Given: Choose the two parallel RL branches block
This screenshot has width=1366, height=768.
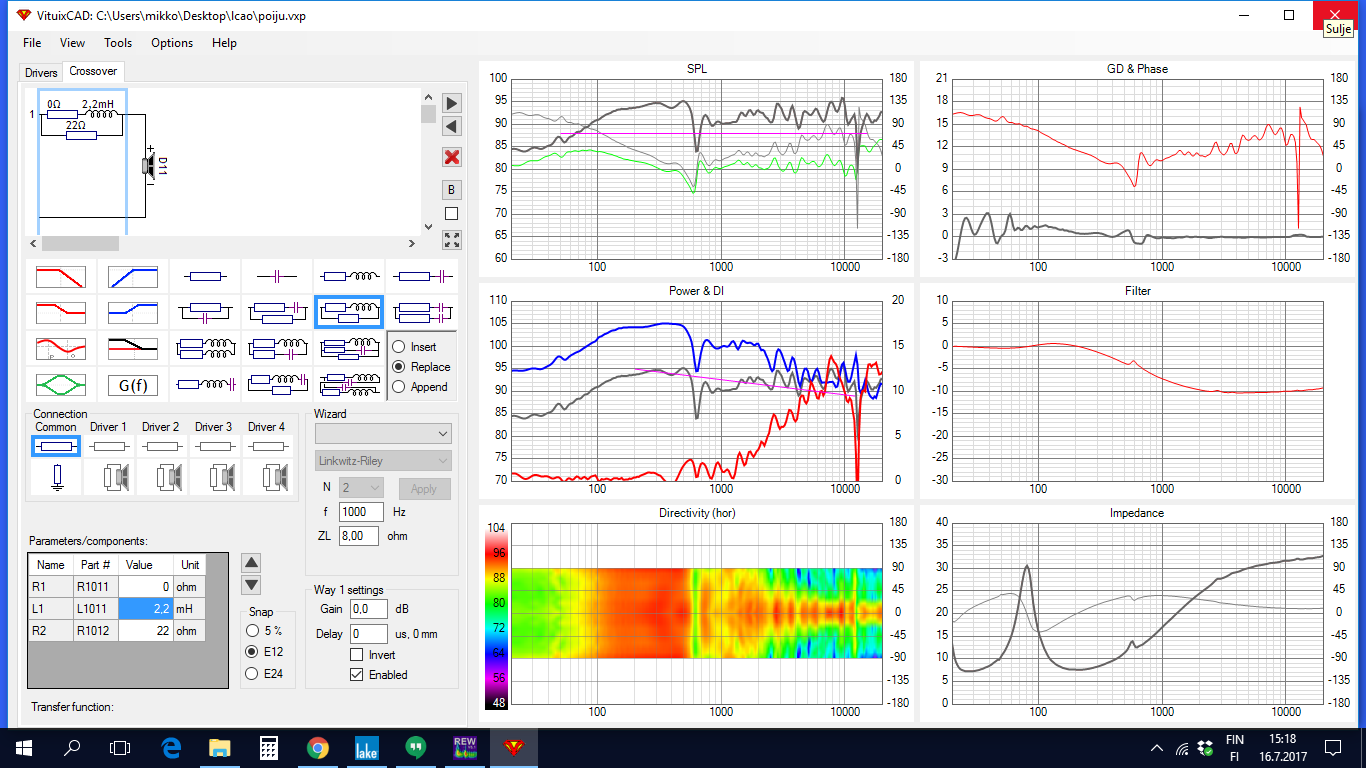Looking at the screenshot, I should 205,348.
